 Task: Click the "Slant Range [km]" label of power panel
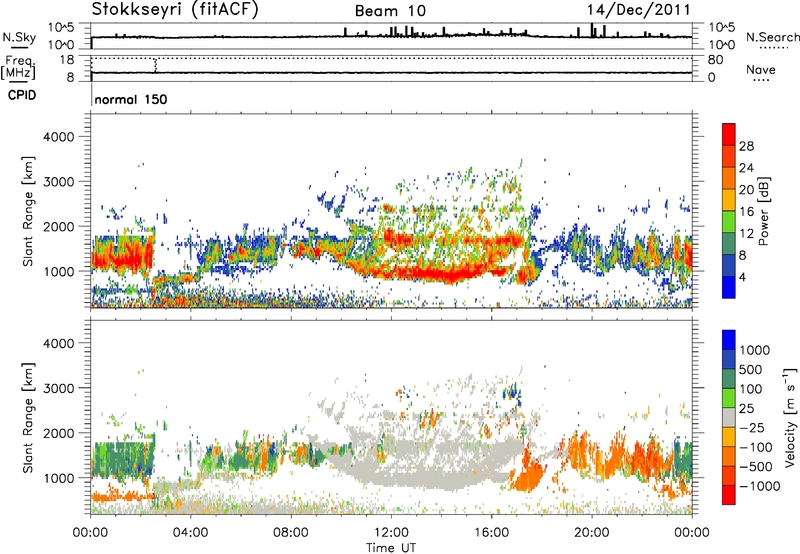[28, 211]
